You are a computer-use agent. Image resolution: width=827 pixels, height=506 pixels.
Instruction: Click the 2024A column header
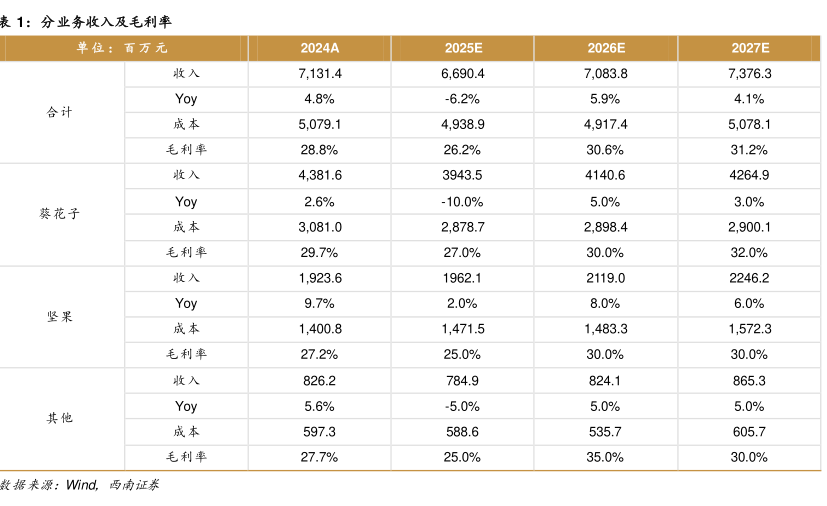click(x=320, y=48)
